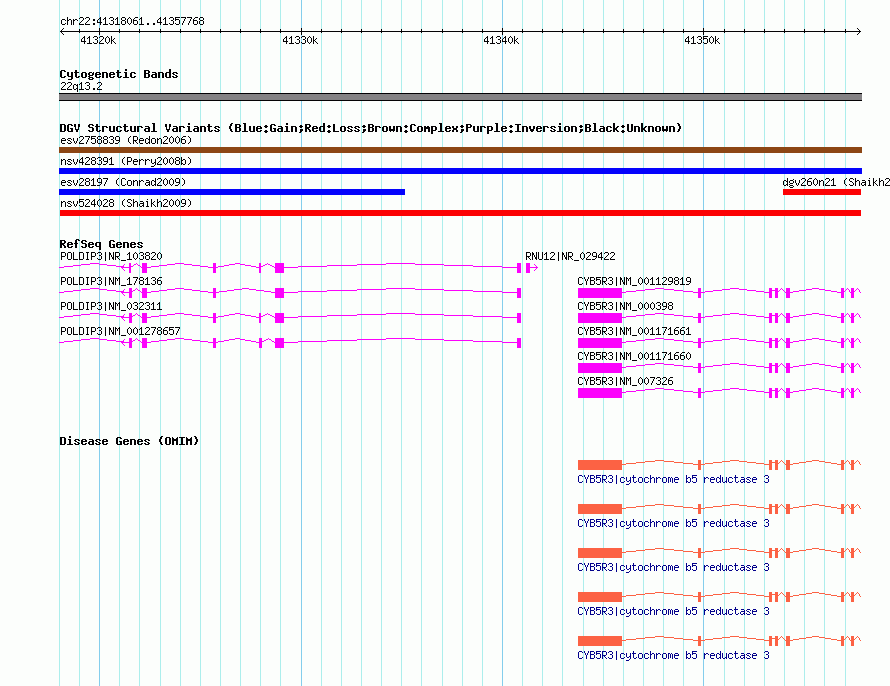Select the DGV Structural Variants track title
This screenshot has width=890, height=686.
click(371, 128)
